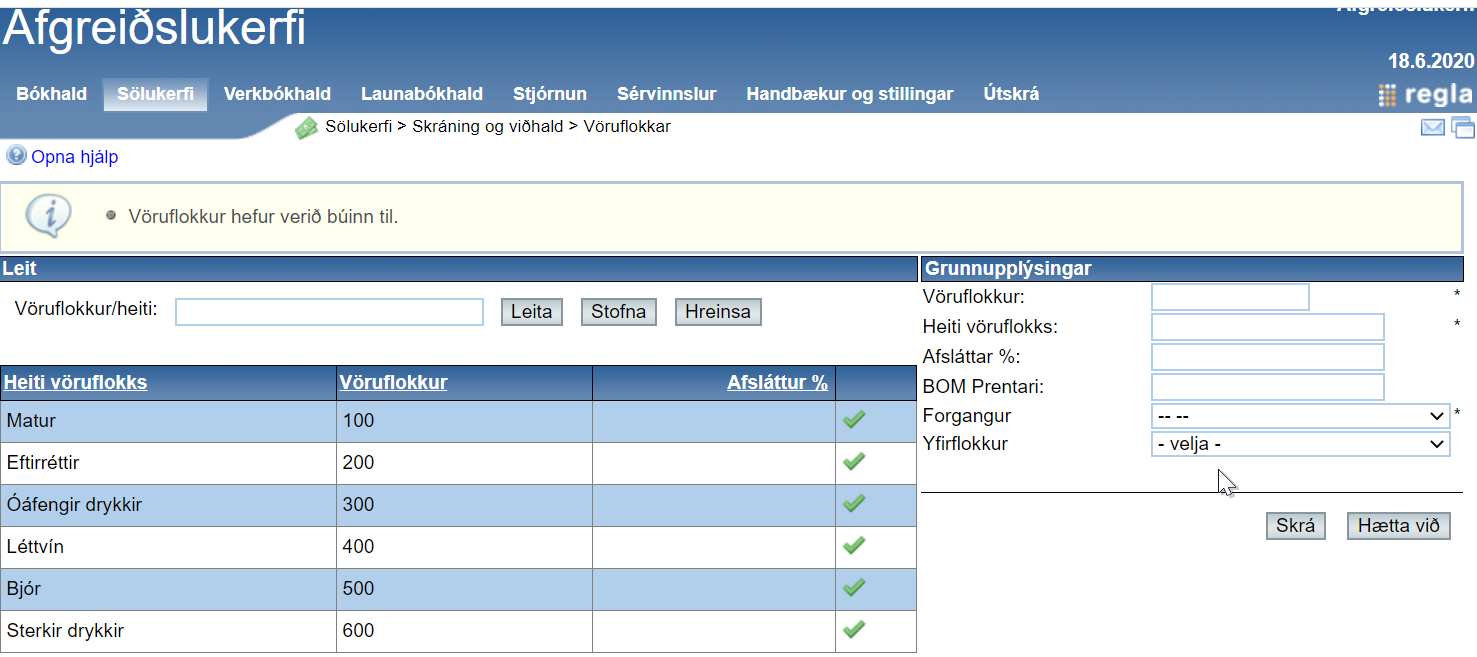Go to the Launabókhald menu
This screenshot has height=657, width=1477.
[x=421, y=94]
